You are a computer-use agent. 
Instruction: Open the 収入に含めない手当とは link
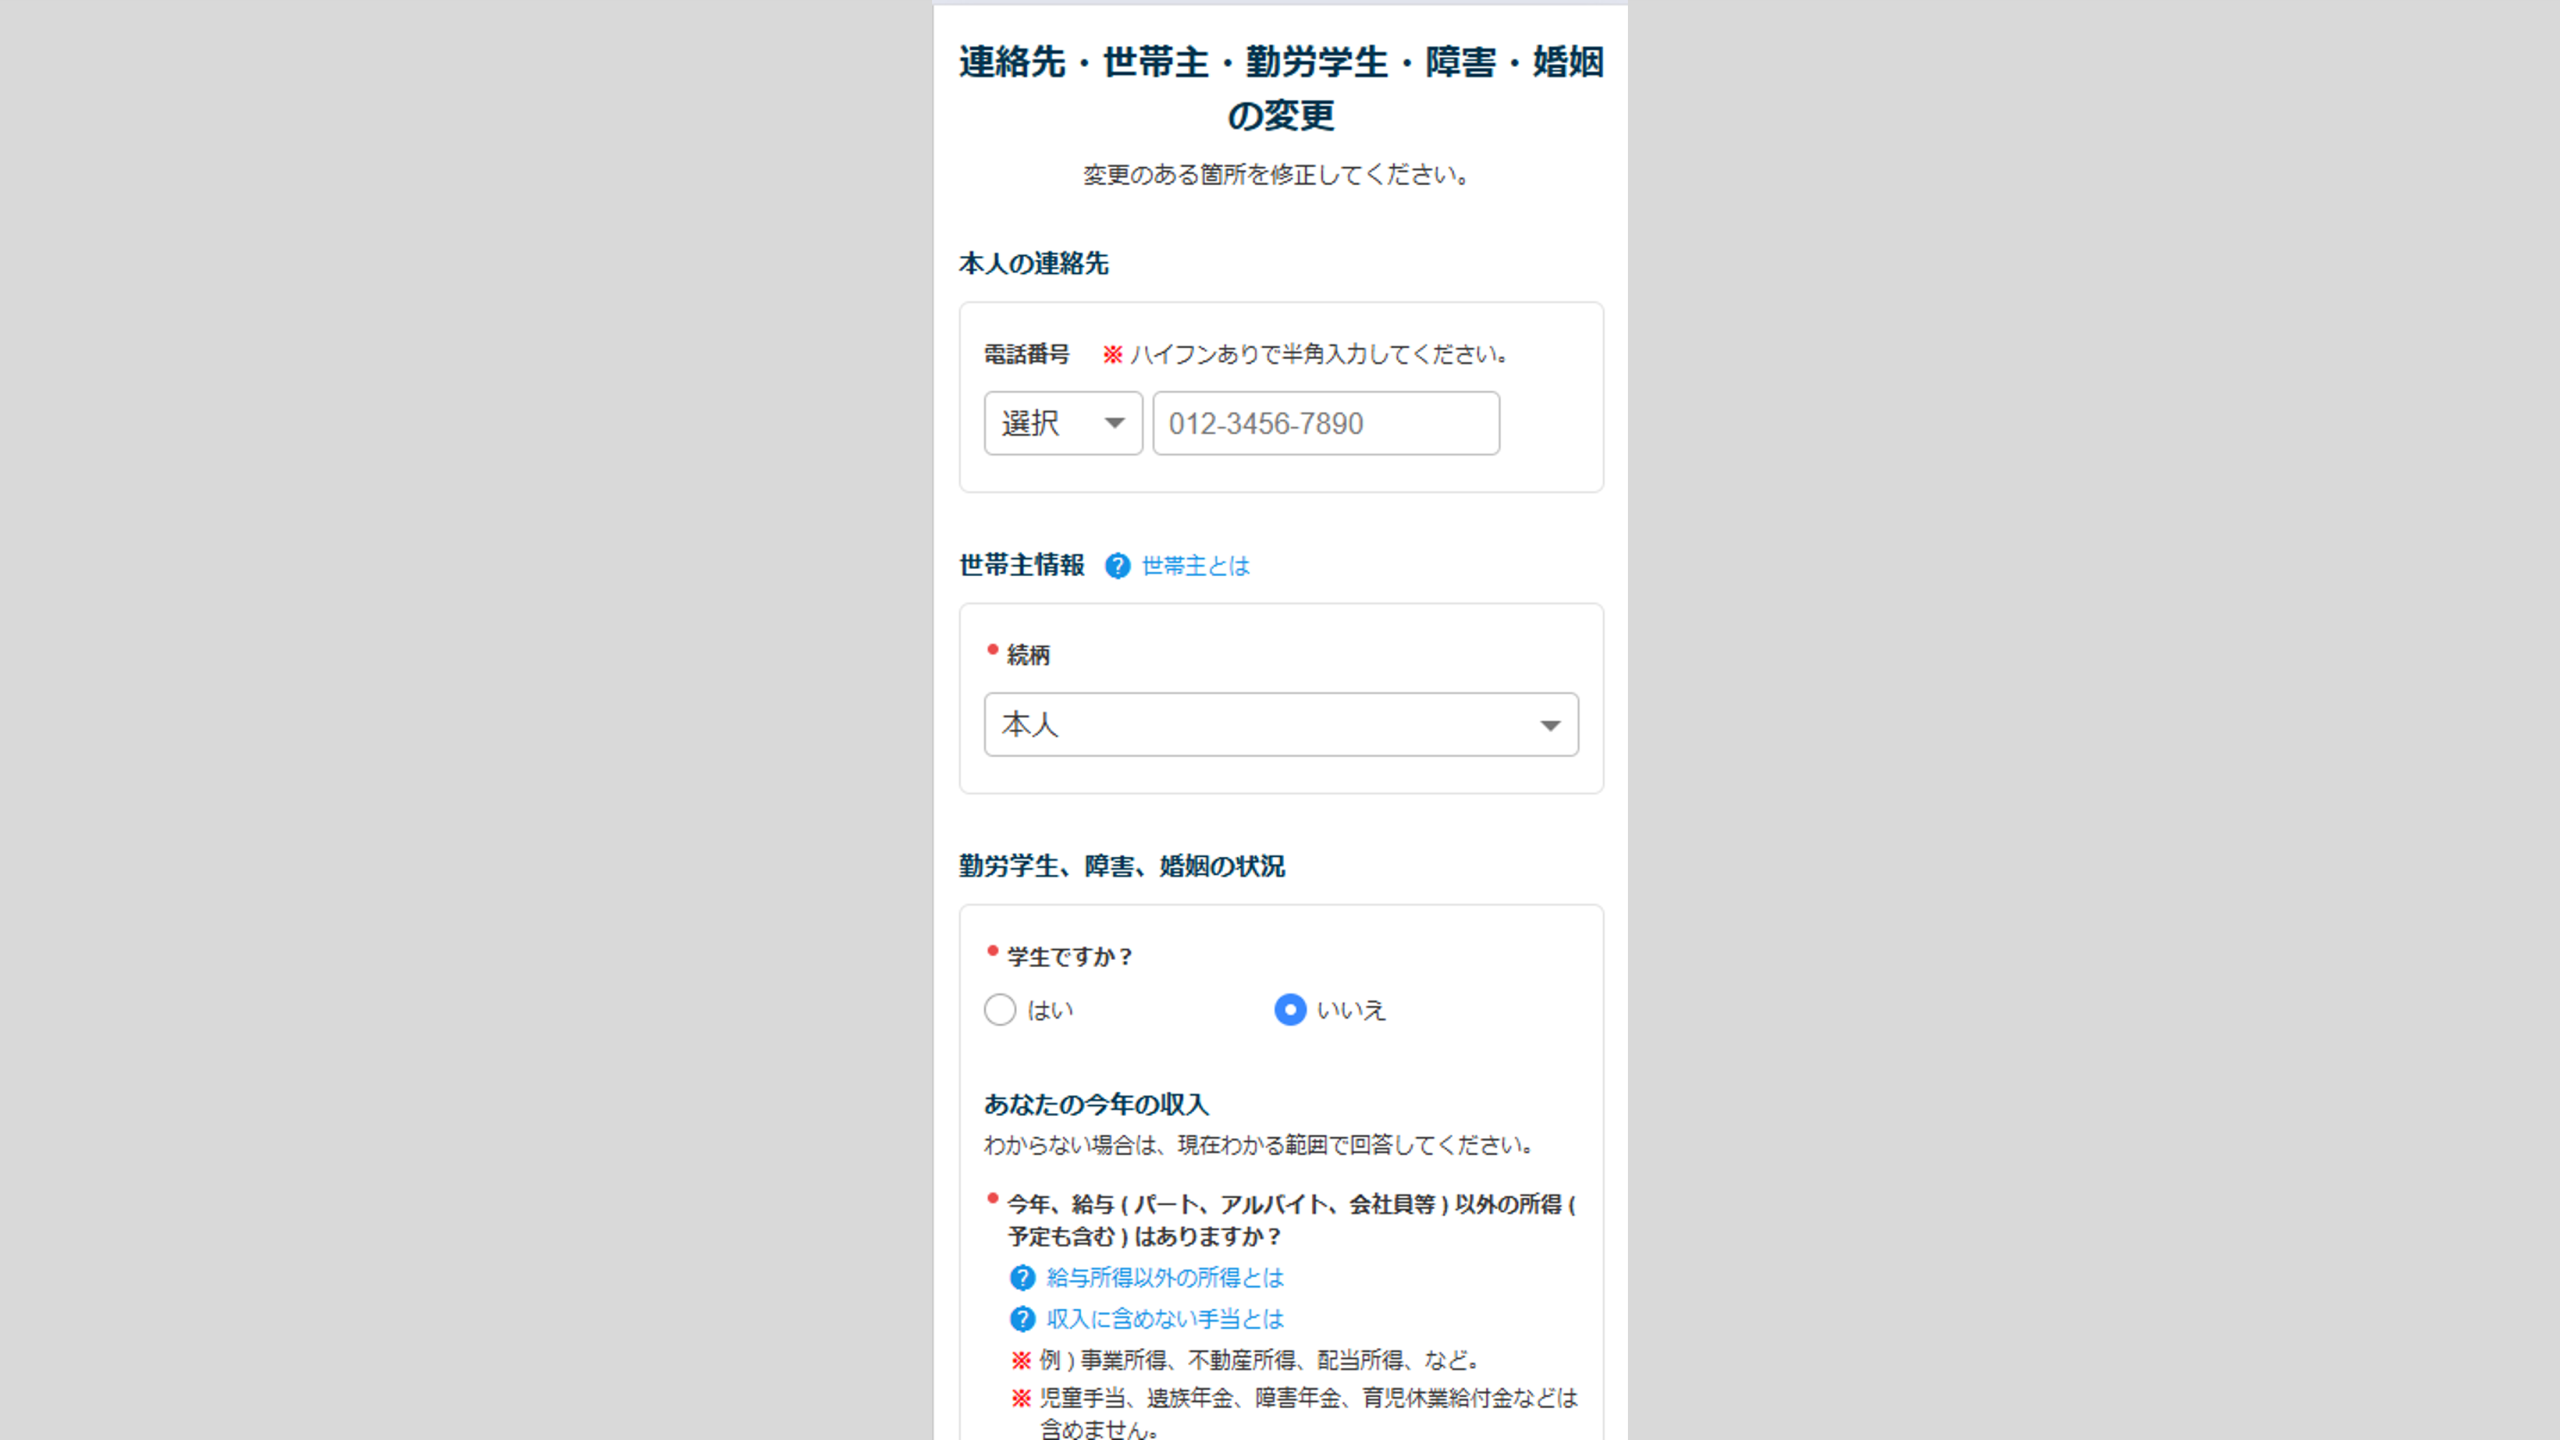[1164, 1319]
